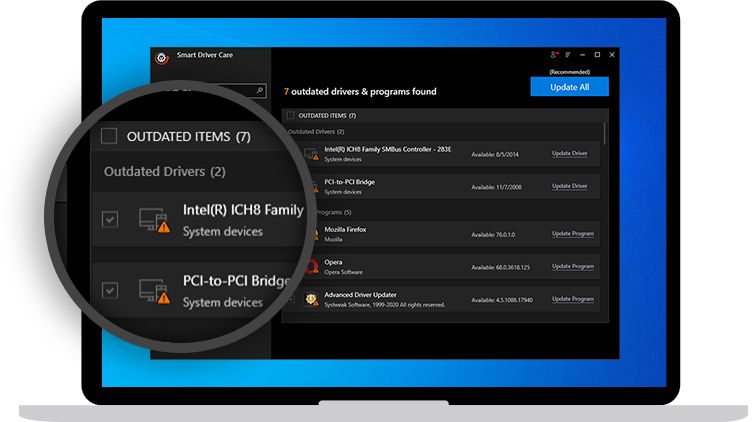This screenshot has height=422, width=753.
Task: Click 'Available: 76.0.1.0' version text
Action: point(493,235)
